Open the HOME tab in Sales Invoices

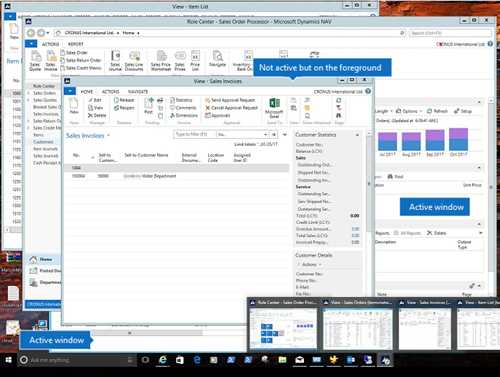[87, 91]
